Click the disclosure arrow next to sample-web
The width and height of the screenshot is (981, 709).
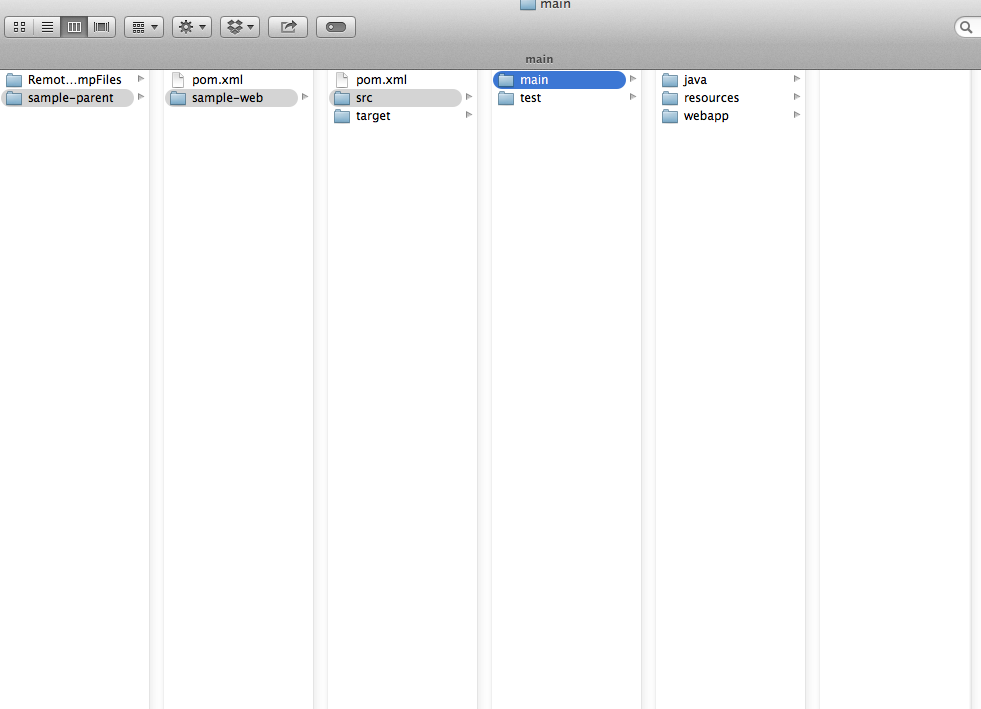[x=305, y=97]
